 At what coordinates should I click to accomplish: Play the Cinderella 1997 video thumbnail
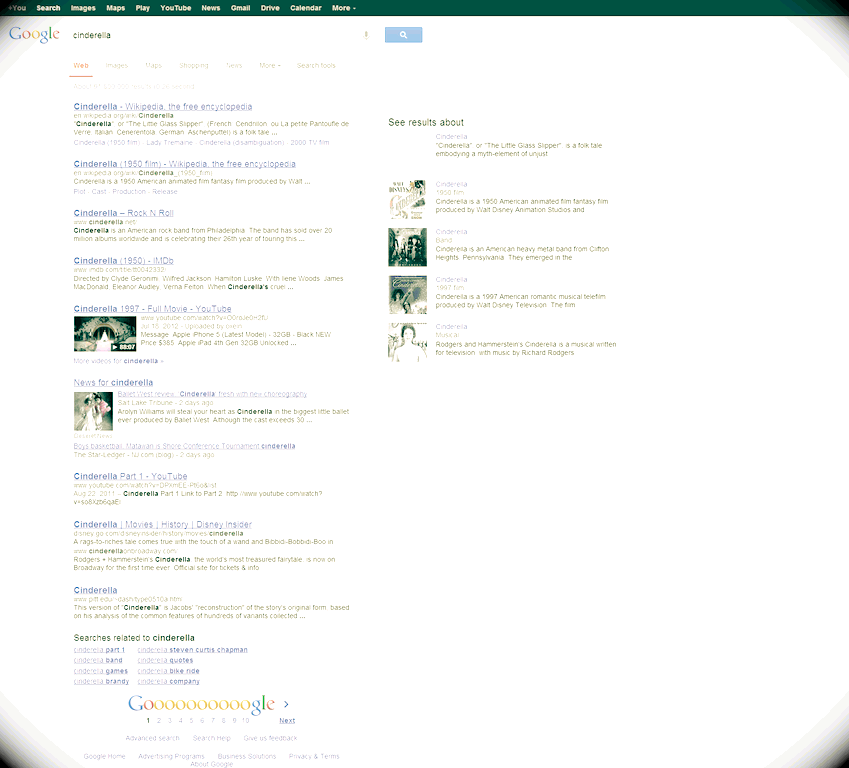[105, 334]
